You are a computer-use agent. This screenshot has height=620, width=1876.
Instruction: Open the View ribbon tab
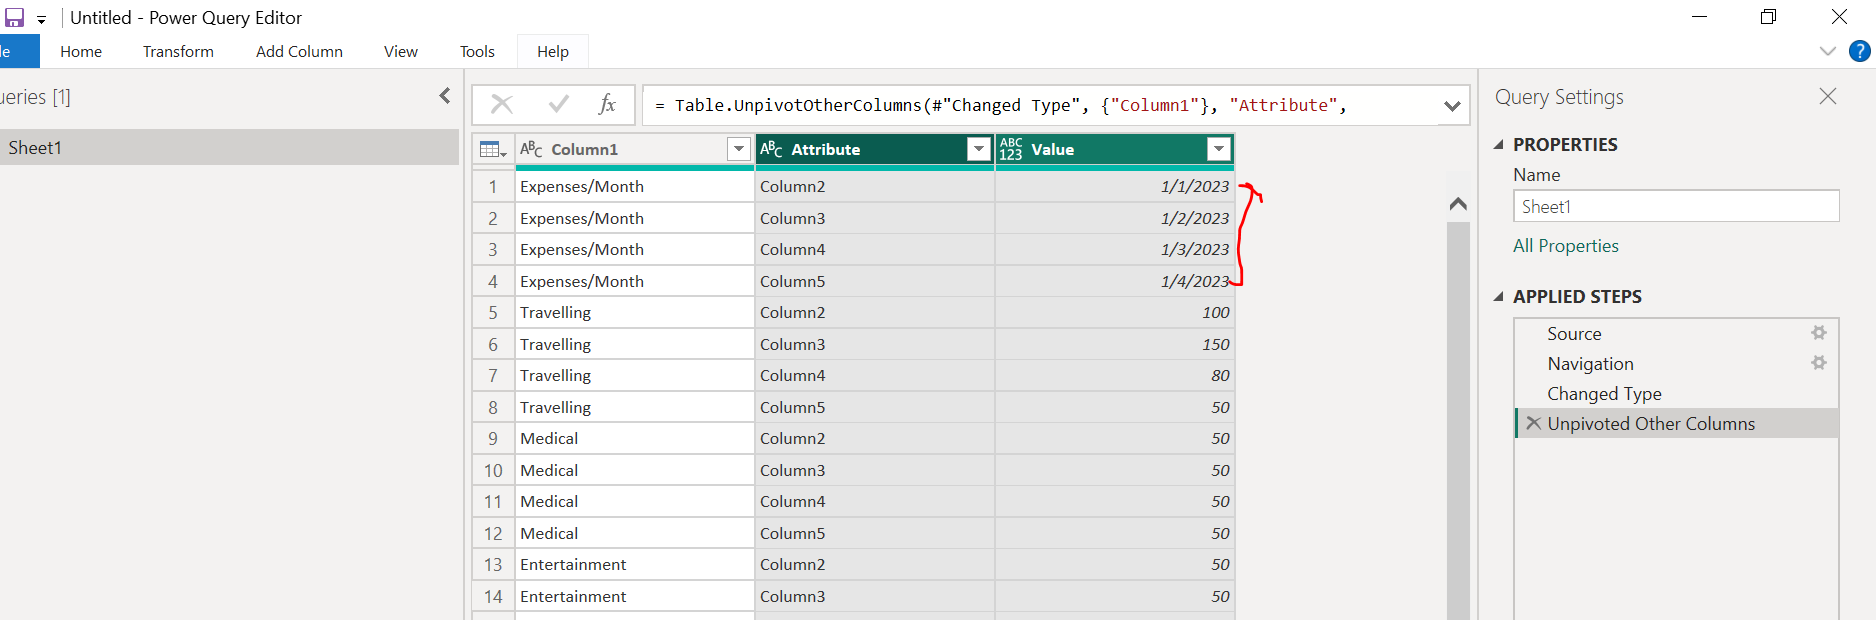(x=401, y=52)
